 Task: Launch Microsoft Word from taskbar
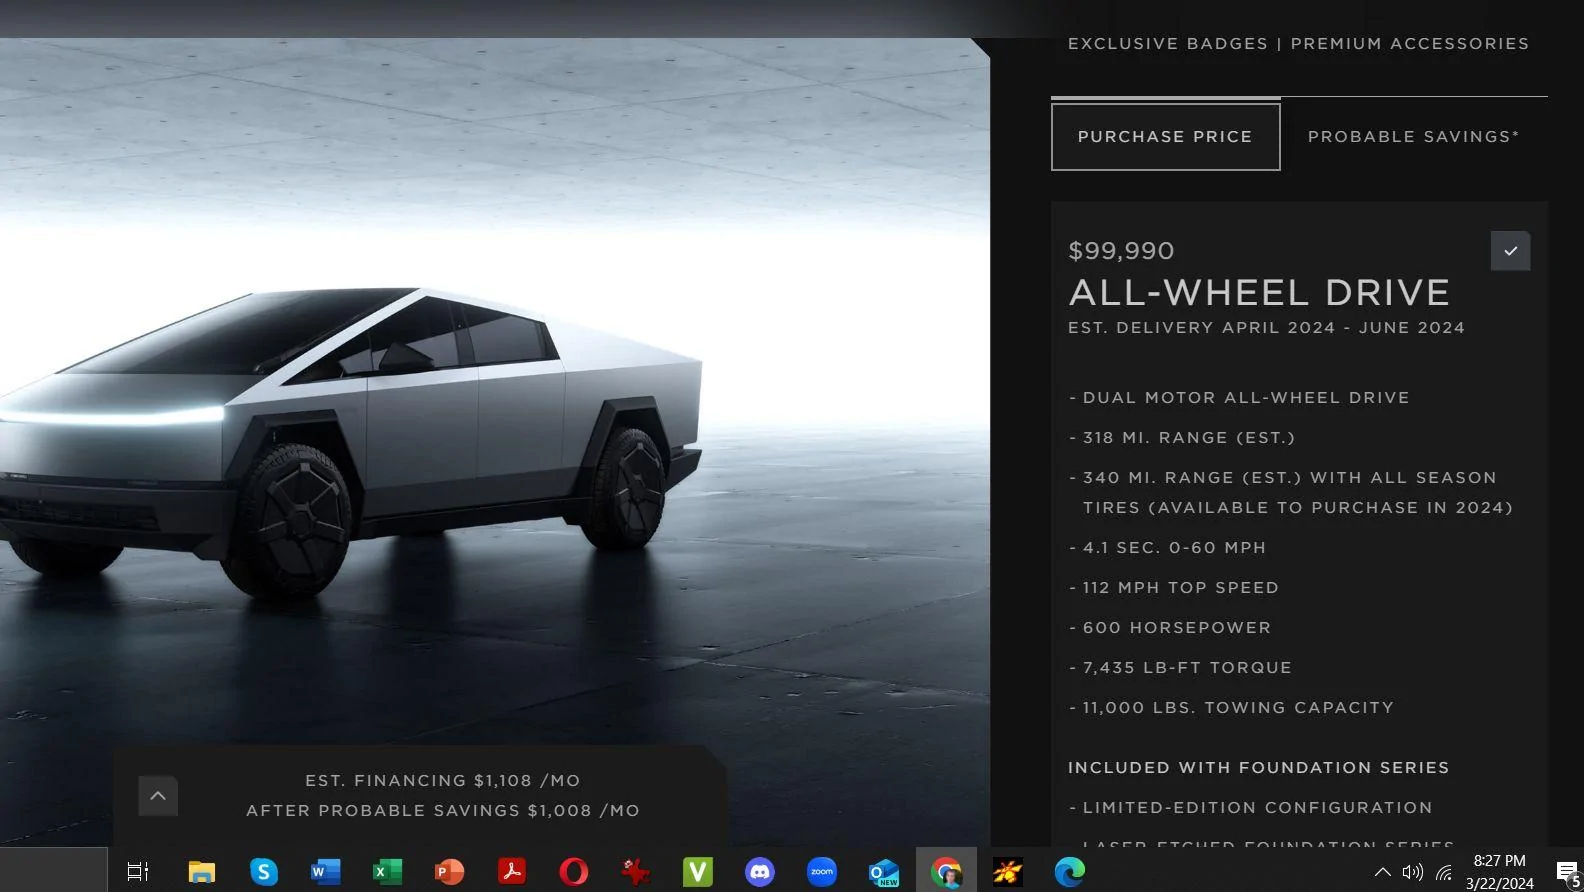coord(326,872)
